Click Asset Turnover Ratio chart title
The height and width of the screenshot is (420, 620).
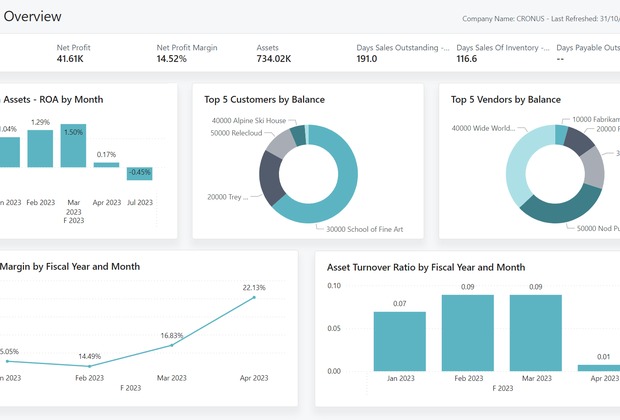426,267
